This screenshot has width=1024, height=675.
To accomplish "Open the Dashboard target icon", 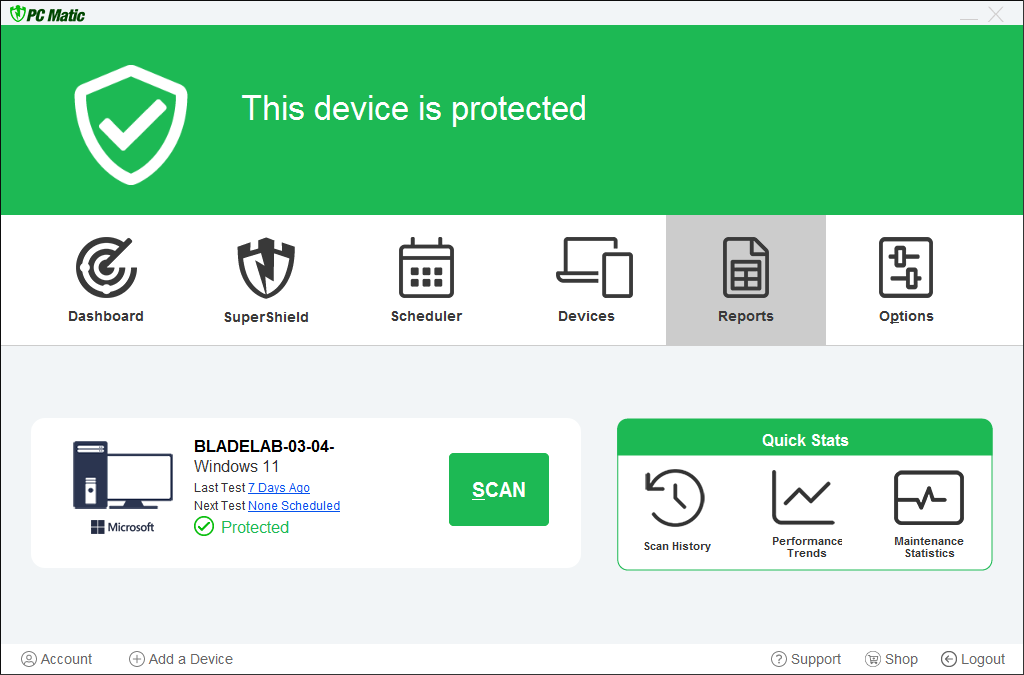I will pyautogui.click(x=106, y=268).
